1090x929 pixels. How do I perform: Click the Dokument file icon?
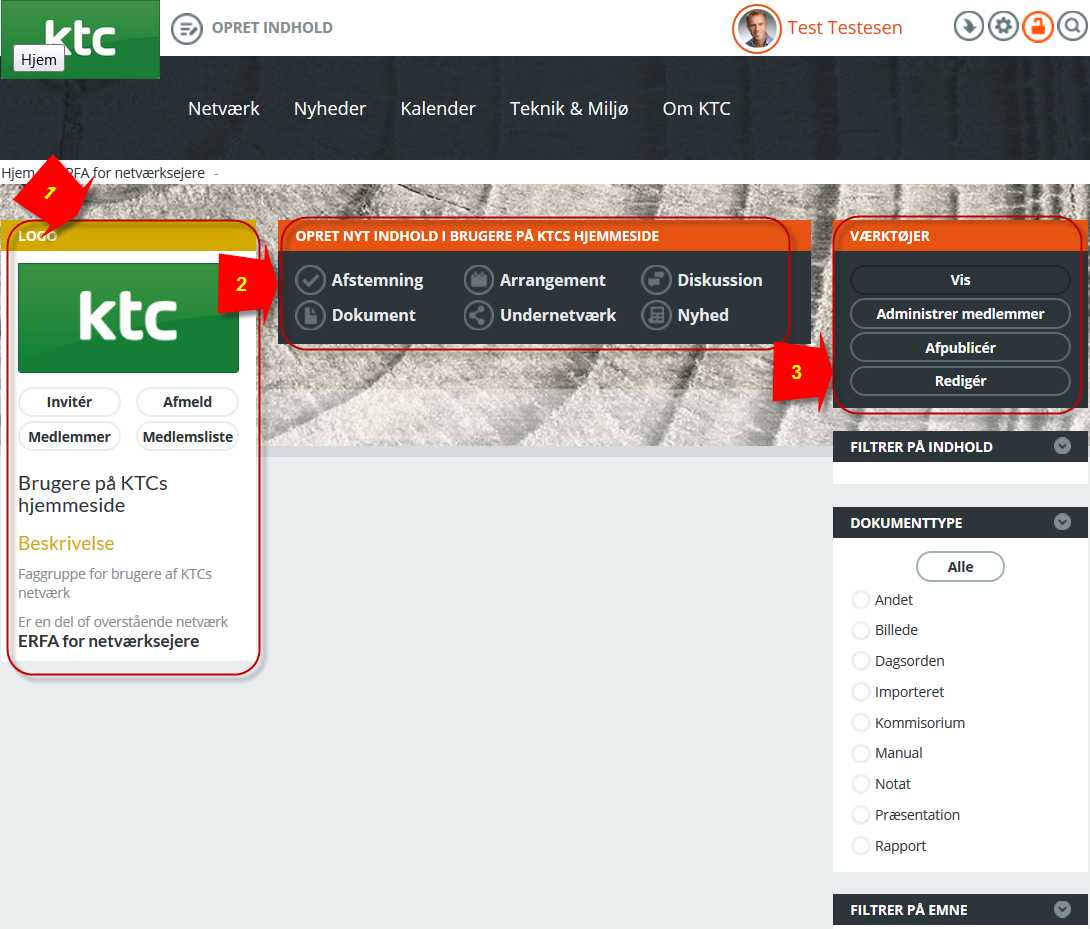[310, 315]
